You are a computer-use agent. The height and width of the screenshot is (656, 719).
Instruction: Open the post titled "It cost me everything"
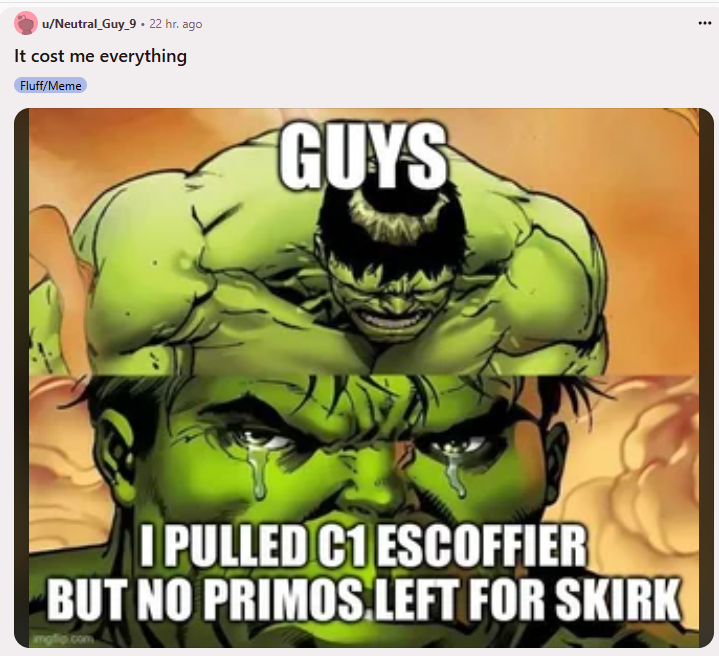click(100, 56)
